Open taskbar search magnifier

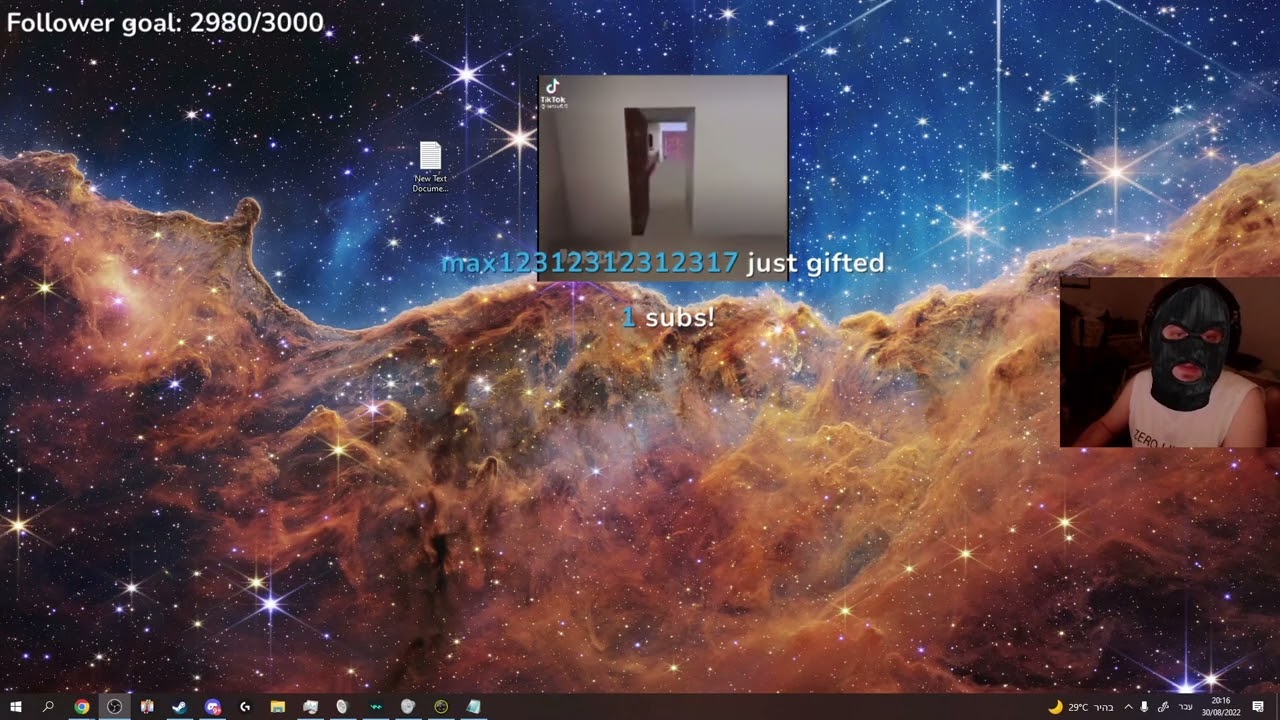(x=48, y=707)
